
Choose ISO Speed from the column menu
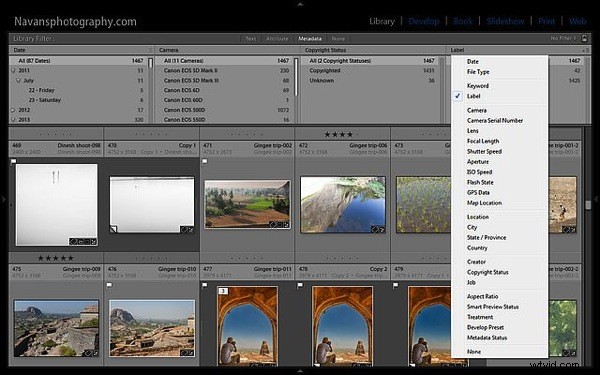(x=479, y=172)
